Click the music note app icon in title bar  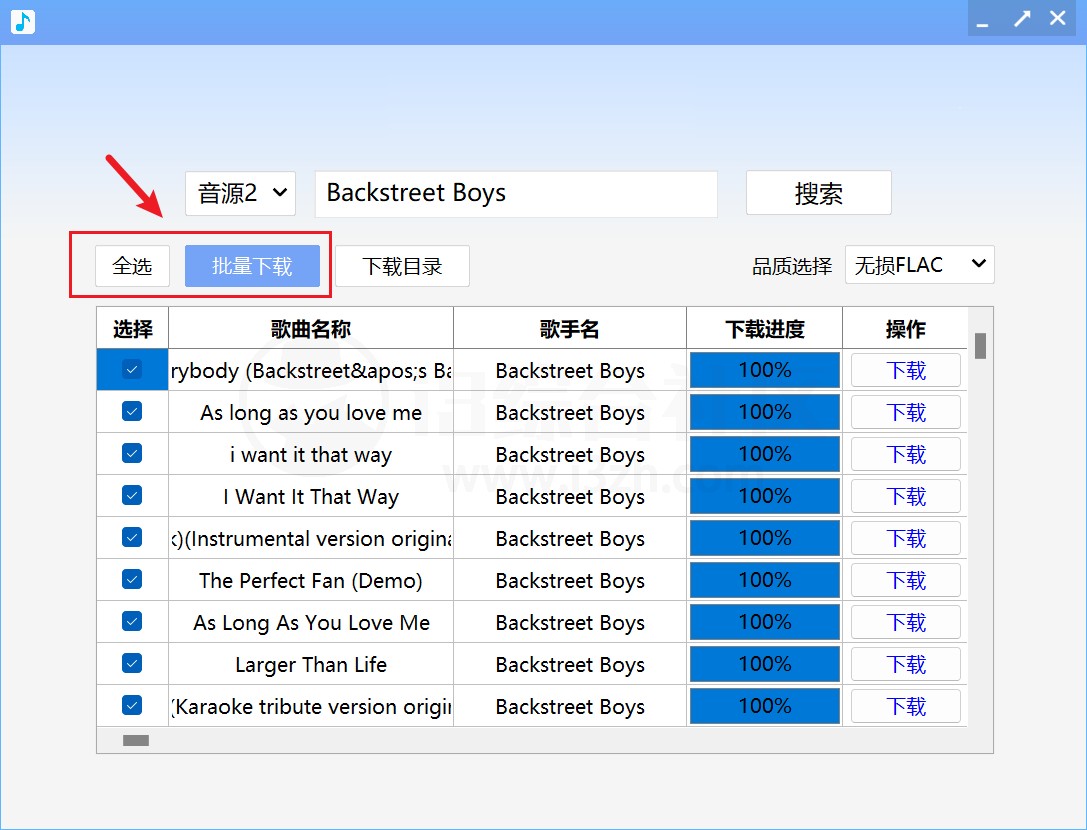pyautogui.click(x=23, y=21)
